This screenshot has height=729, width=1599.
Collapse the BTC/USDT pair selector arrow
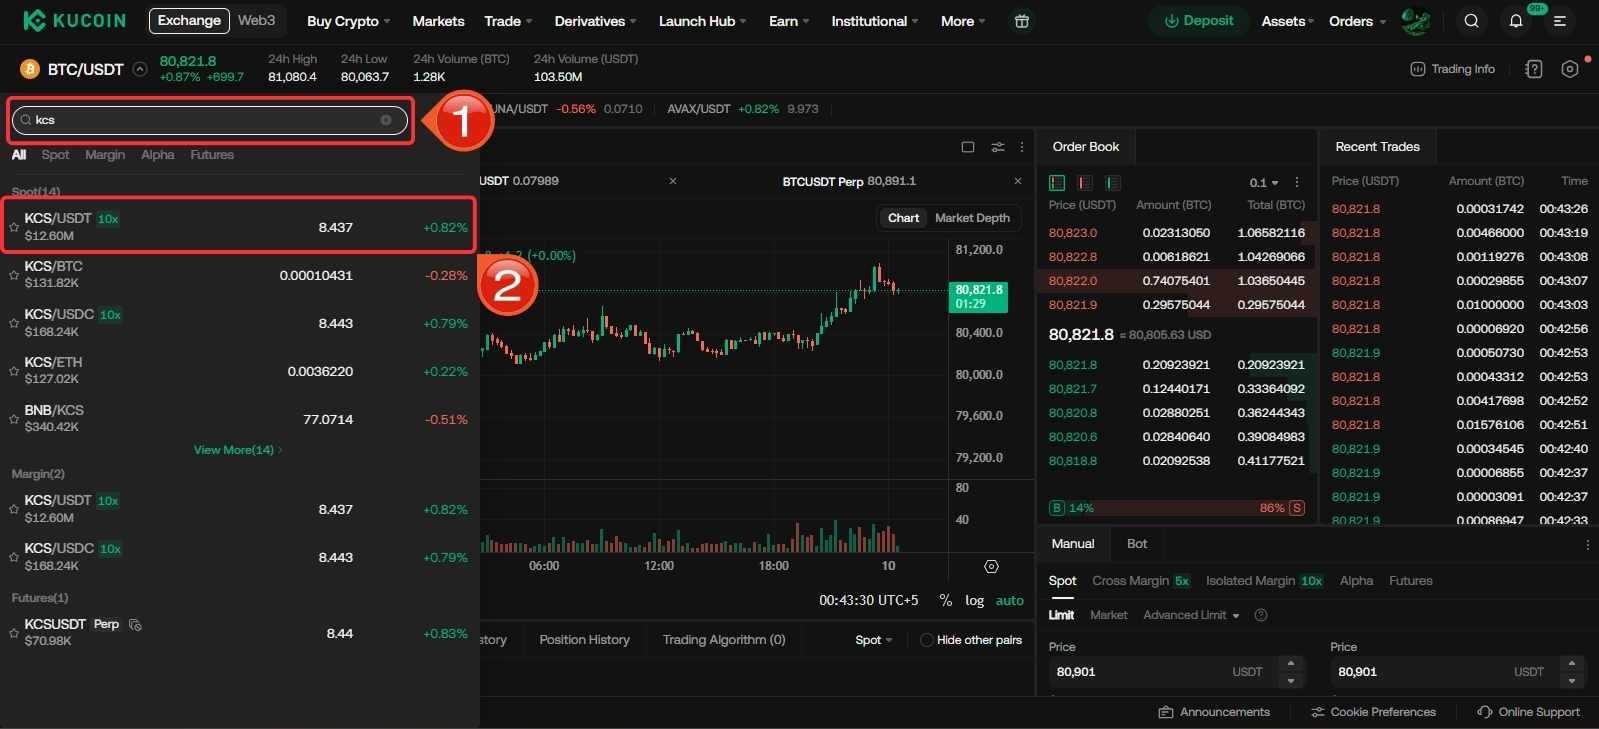click(140, 69)
